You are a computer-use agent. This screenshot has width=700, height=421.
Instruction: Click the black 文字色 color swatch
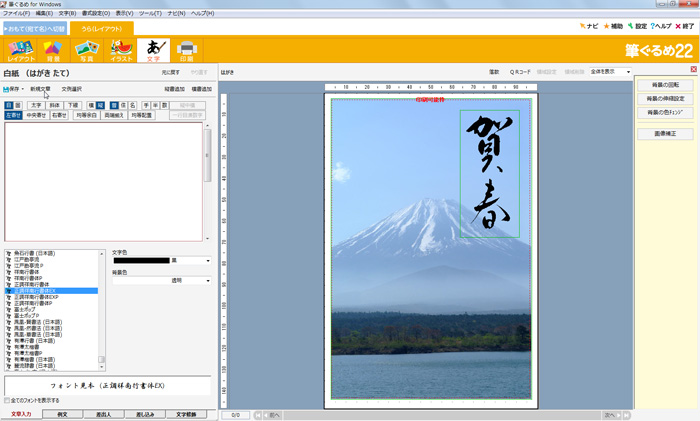coord(140,260)
